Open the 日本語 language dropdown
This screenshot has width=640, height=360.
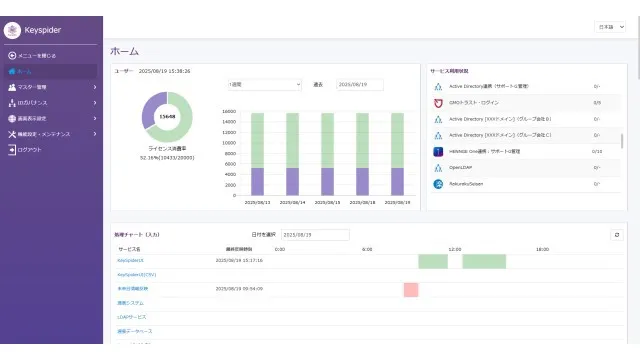[x=610, y=27]
